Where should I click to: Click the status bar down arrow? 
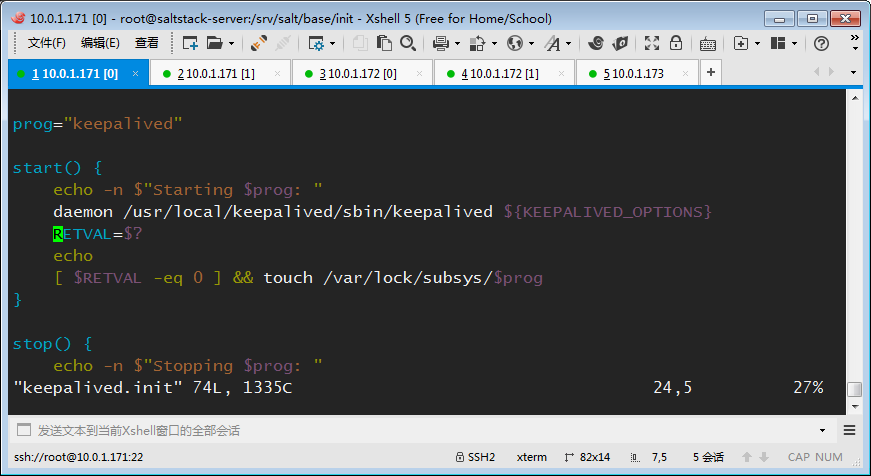[764, 457]
